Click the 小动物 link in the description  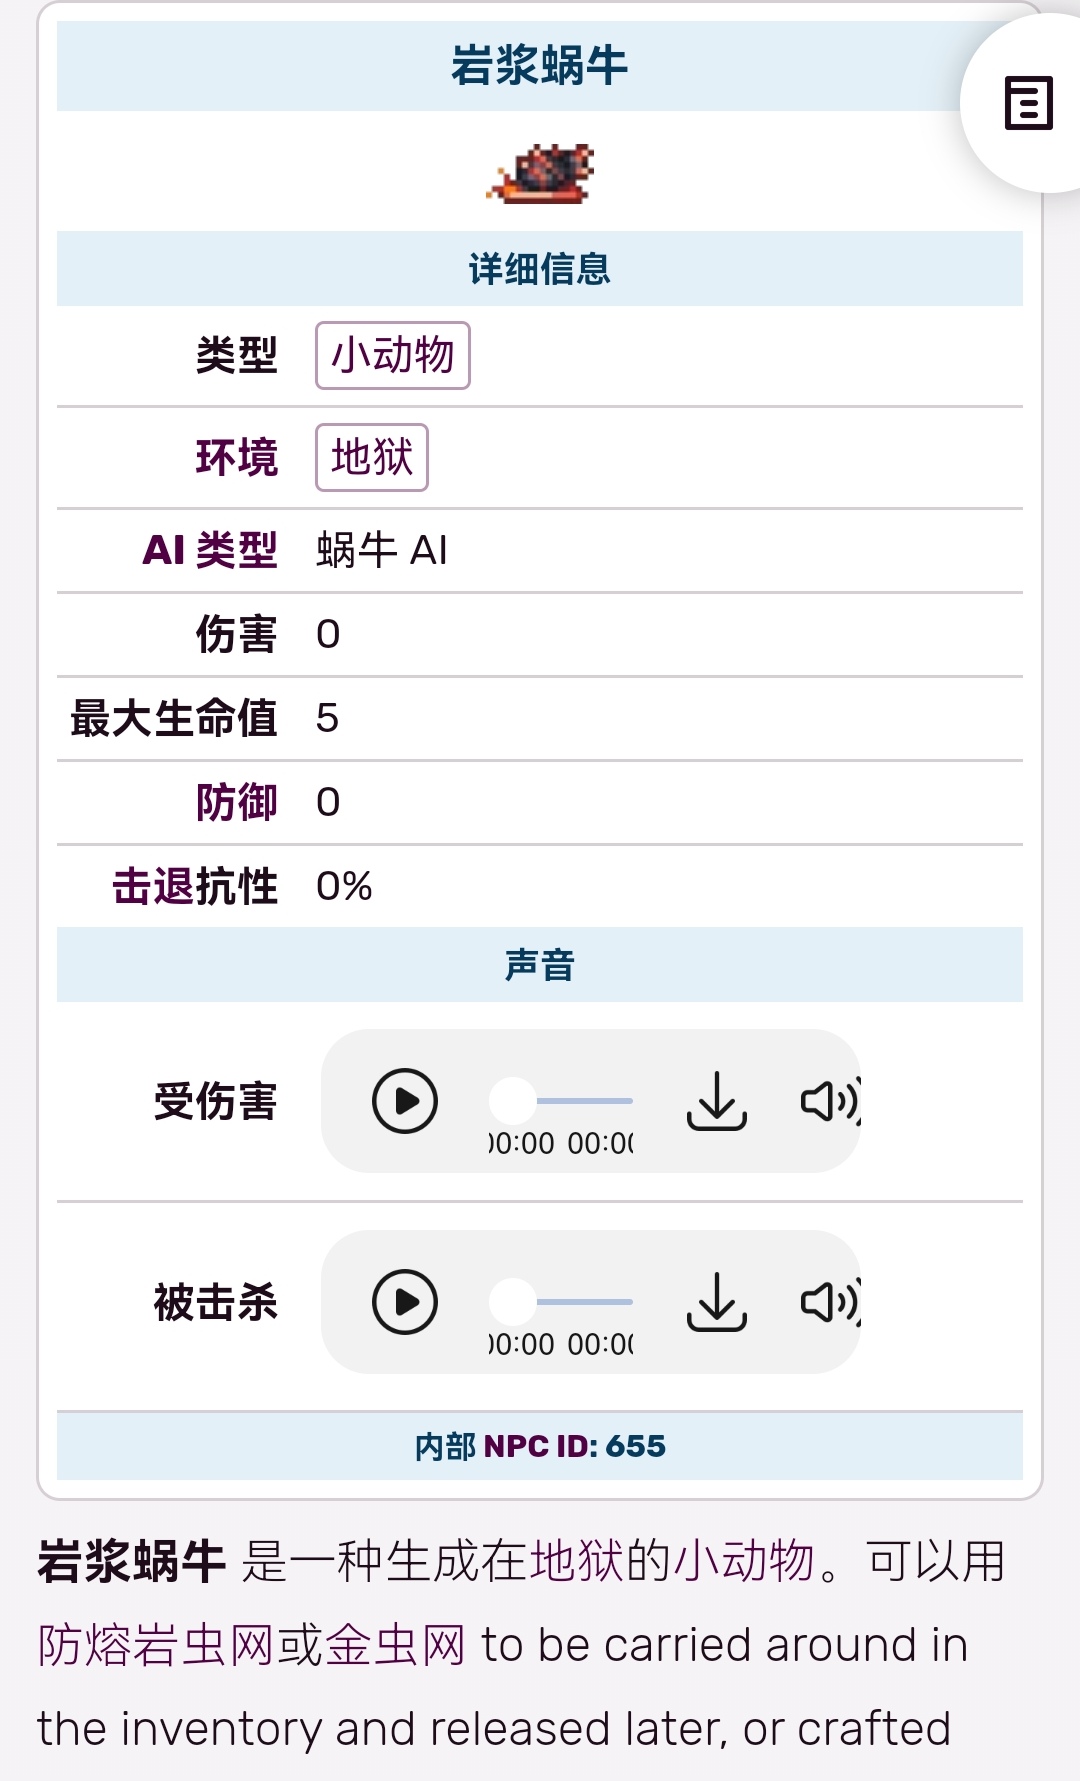[745, 1561]
